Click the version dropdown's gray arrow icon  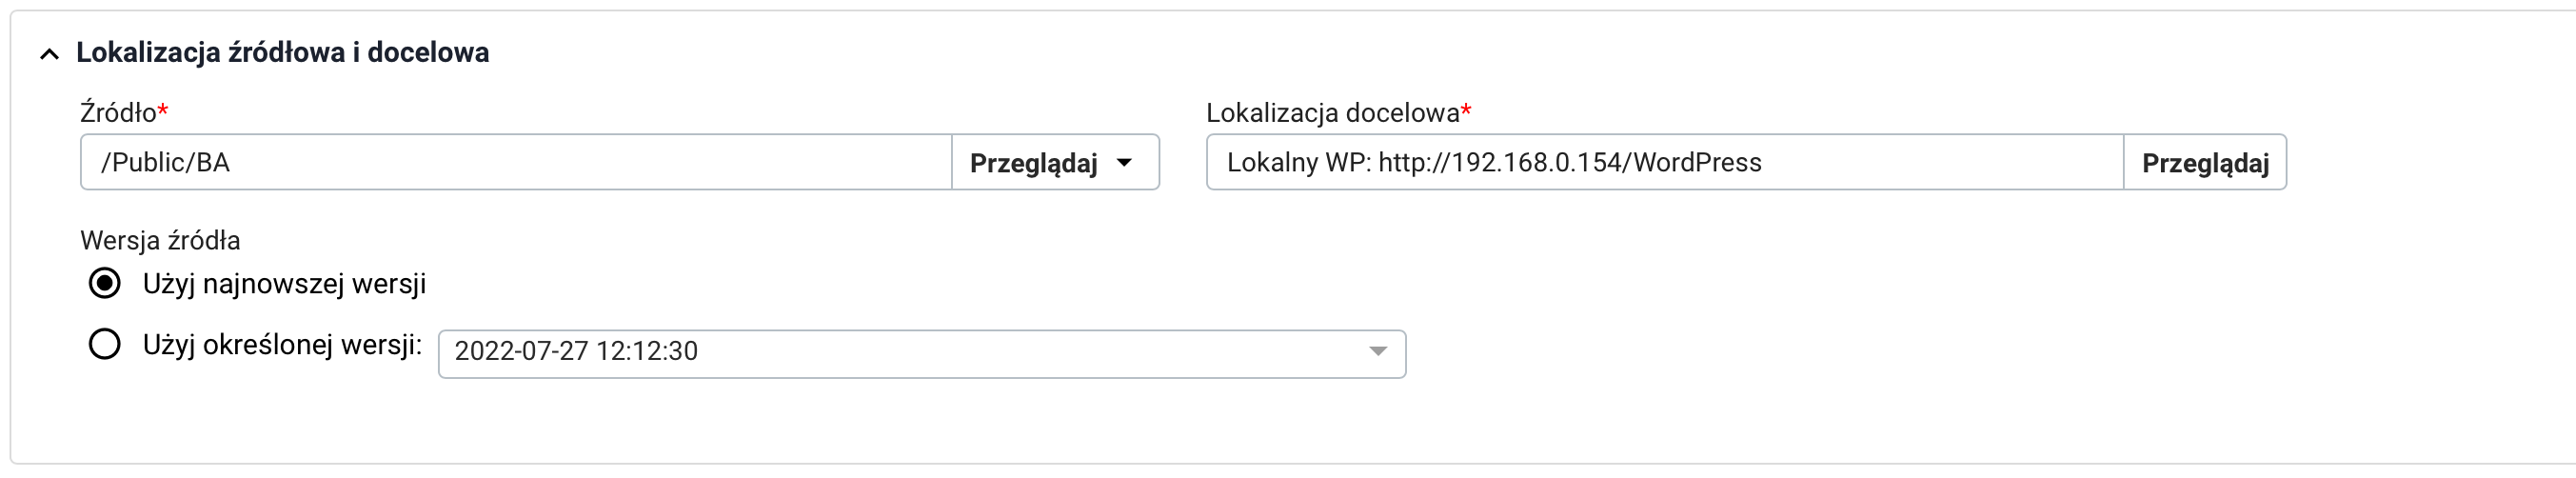point(1378,351)
